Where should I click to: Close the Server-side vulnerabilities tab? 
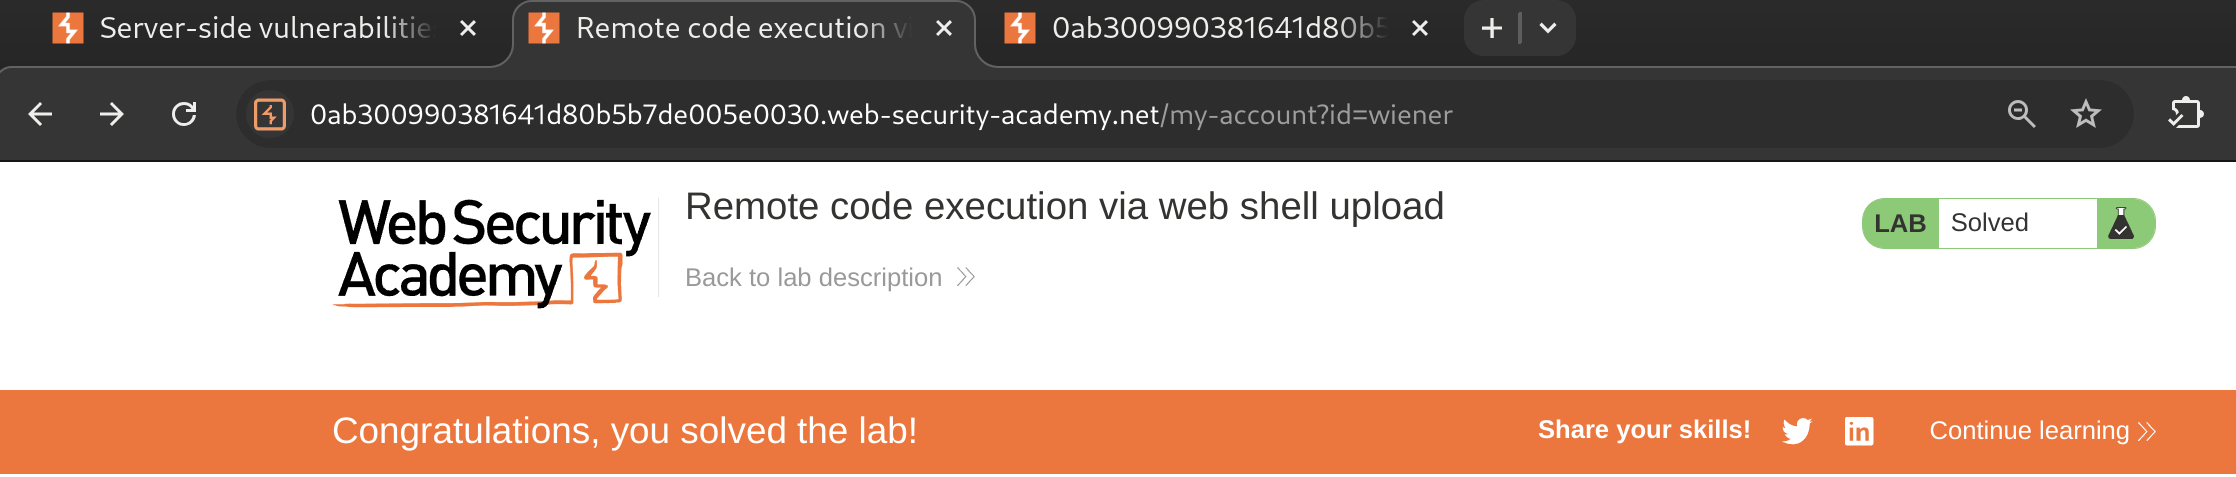click(467, 28)
